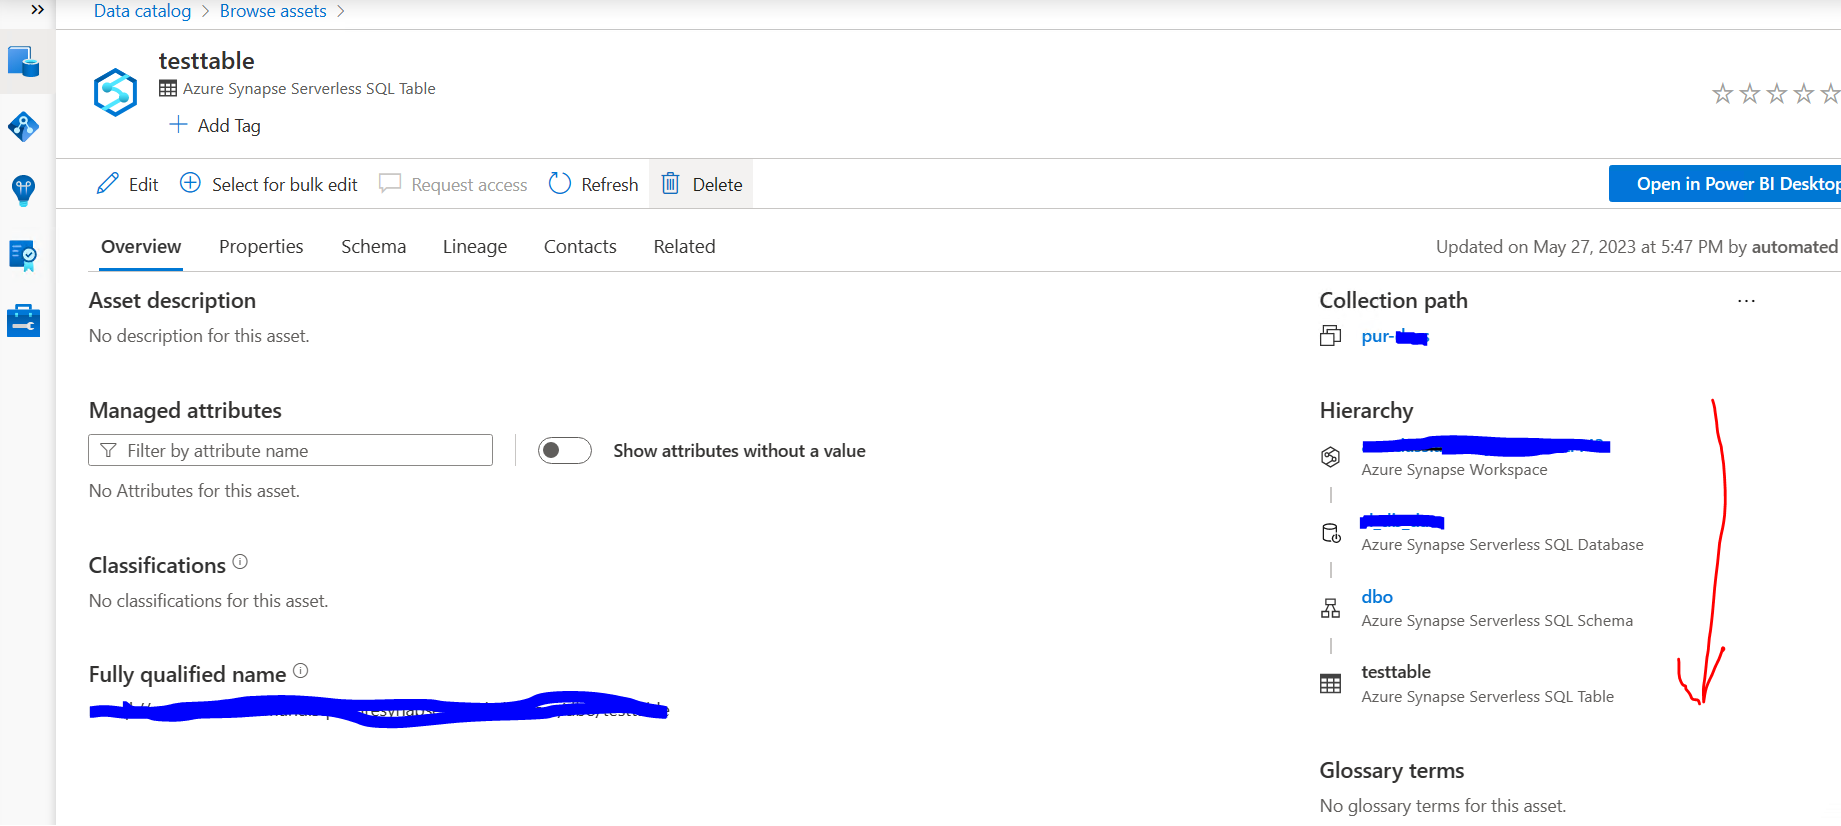Rate the asset with the fourth star
Viewport: 1841px width, 826px height.
pyautogui.click(x=1803, y=94)
